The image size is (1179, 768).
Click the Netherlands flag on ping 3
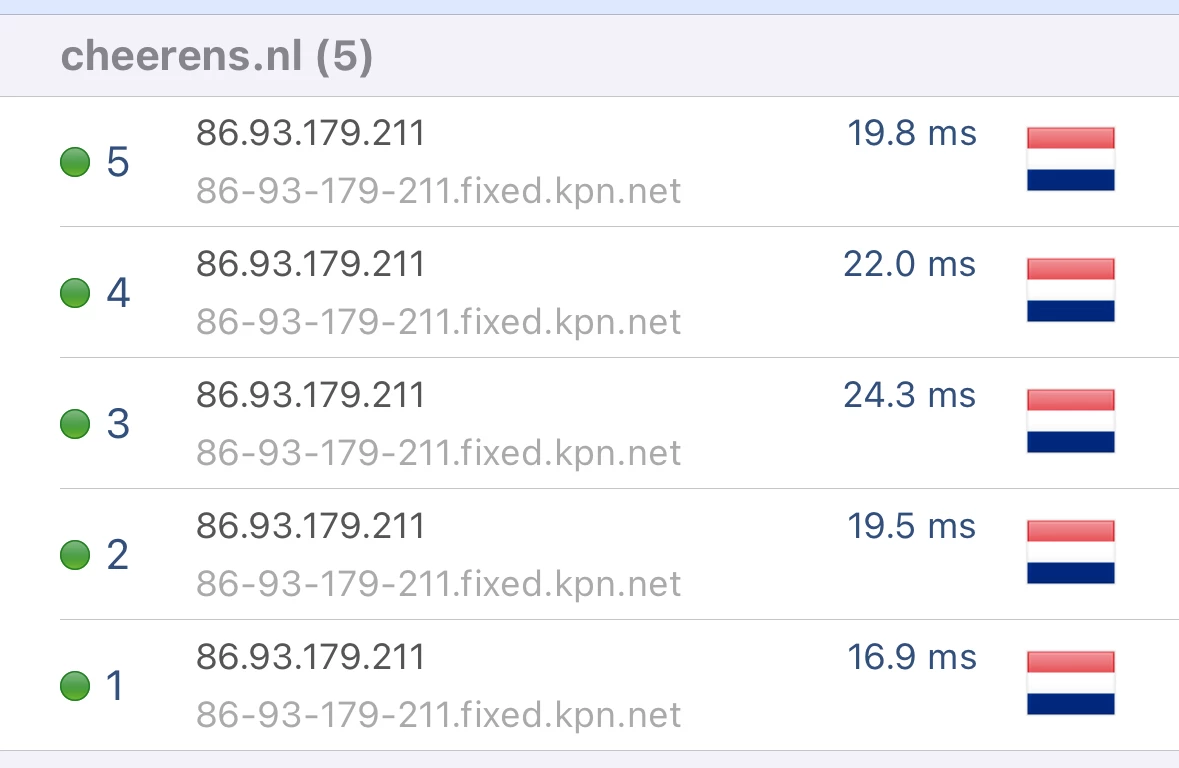point(1071,420)
